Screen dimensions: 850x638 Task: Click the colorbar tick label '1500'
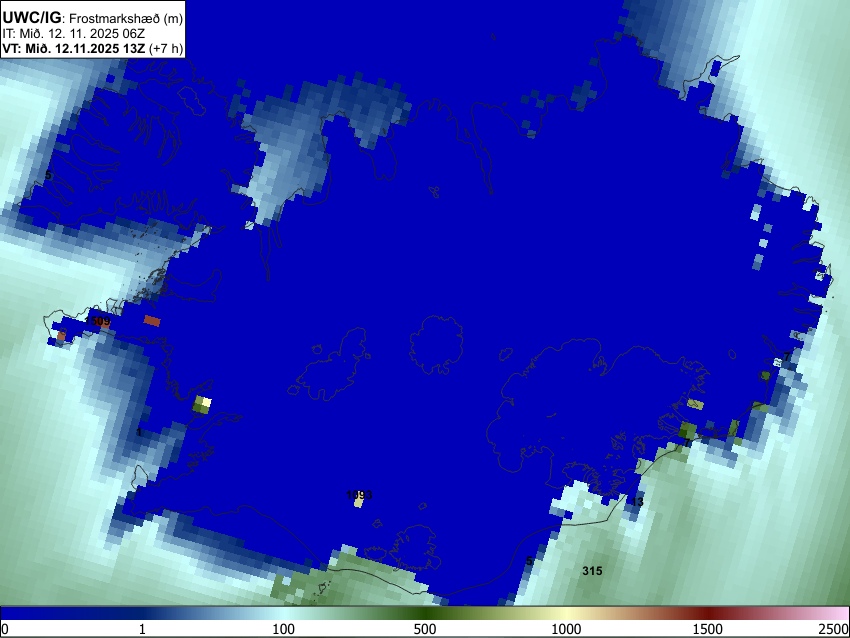click(708, 629)
